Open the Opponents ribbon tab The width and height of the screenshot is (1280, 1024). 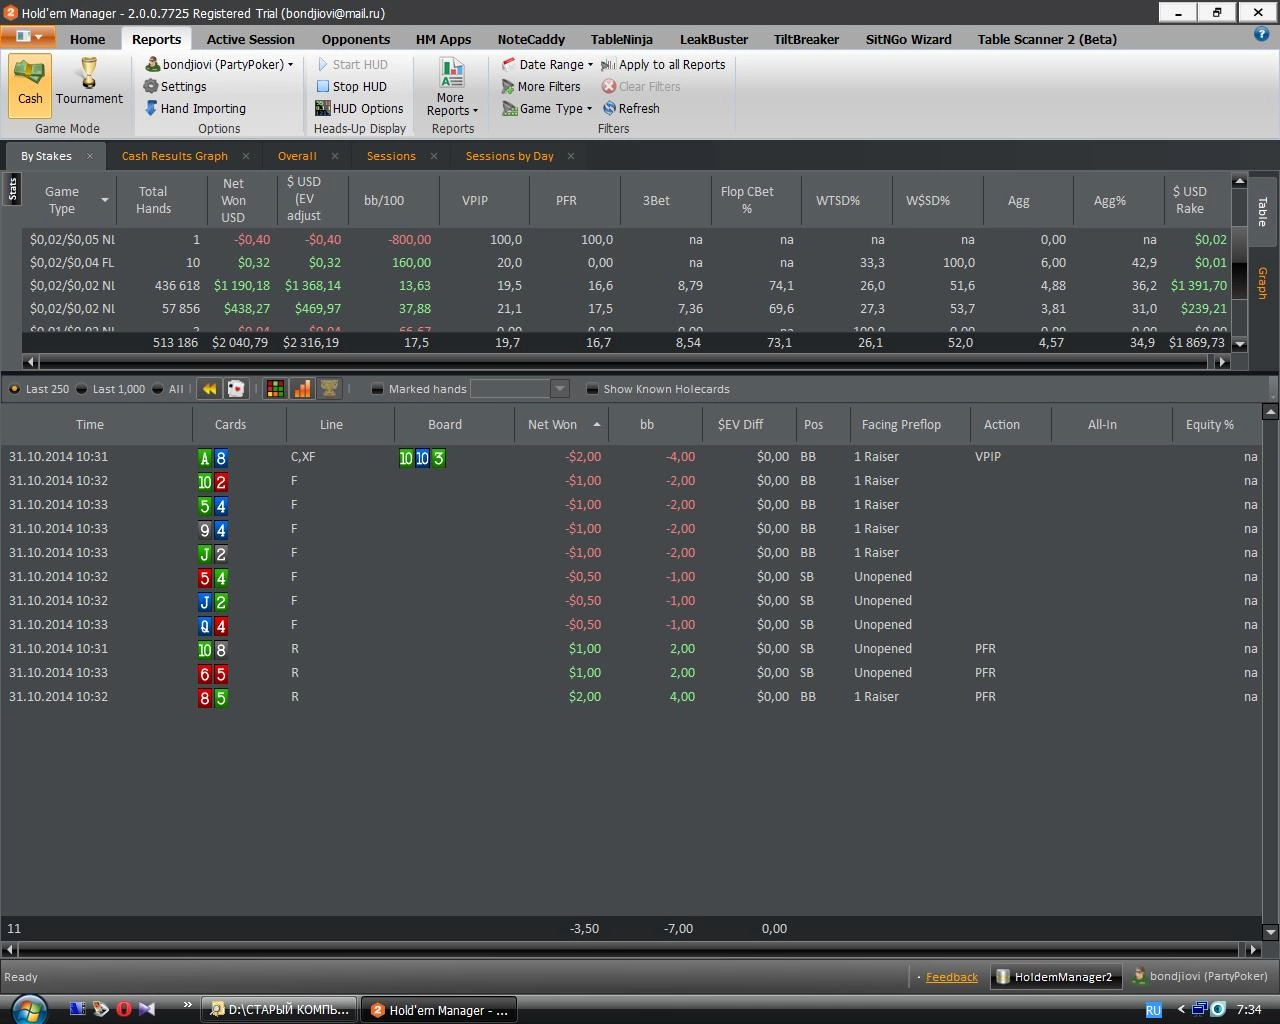(355, 39)
